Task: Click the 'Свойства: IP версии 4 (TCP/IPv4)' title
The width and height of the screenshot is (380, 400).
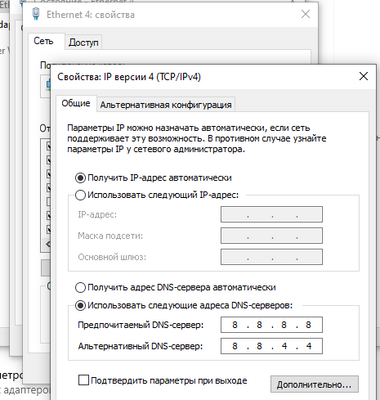Action: pos(129,77)
